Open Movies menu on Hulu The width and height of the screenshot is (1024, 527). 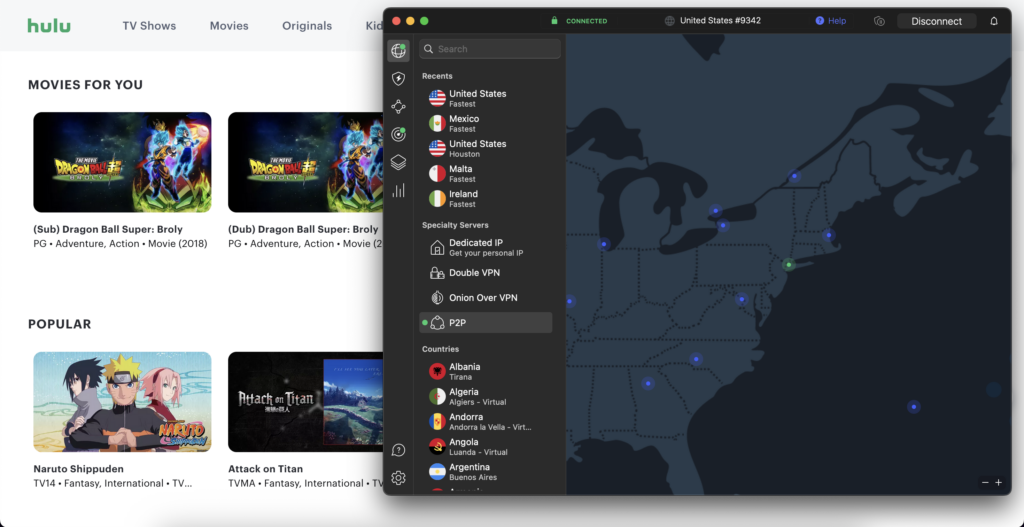229,26
